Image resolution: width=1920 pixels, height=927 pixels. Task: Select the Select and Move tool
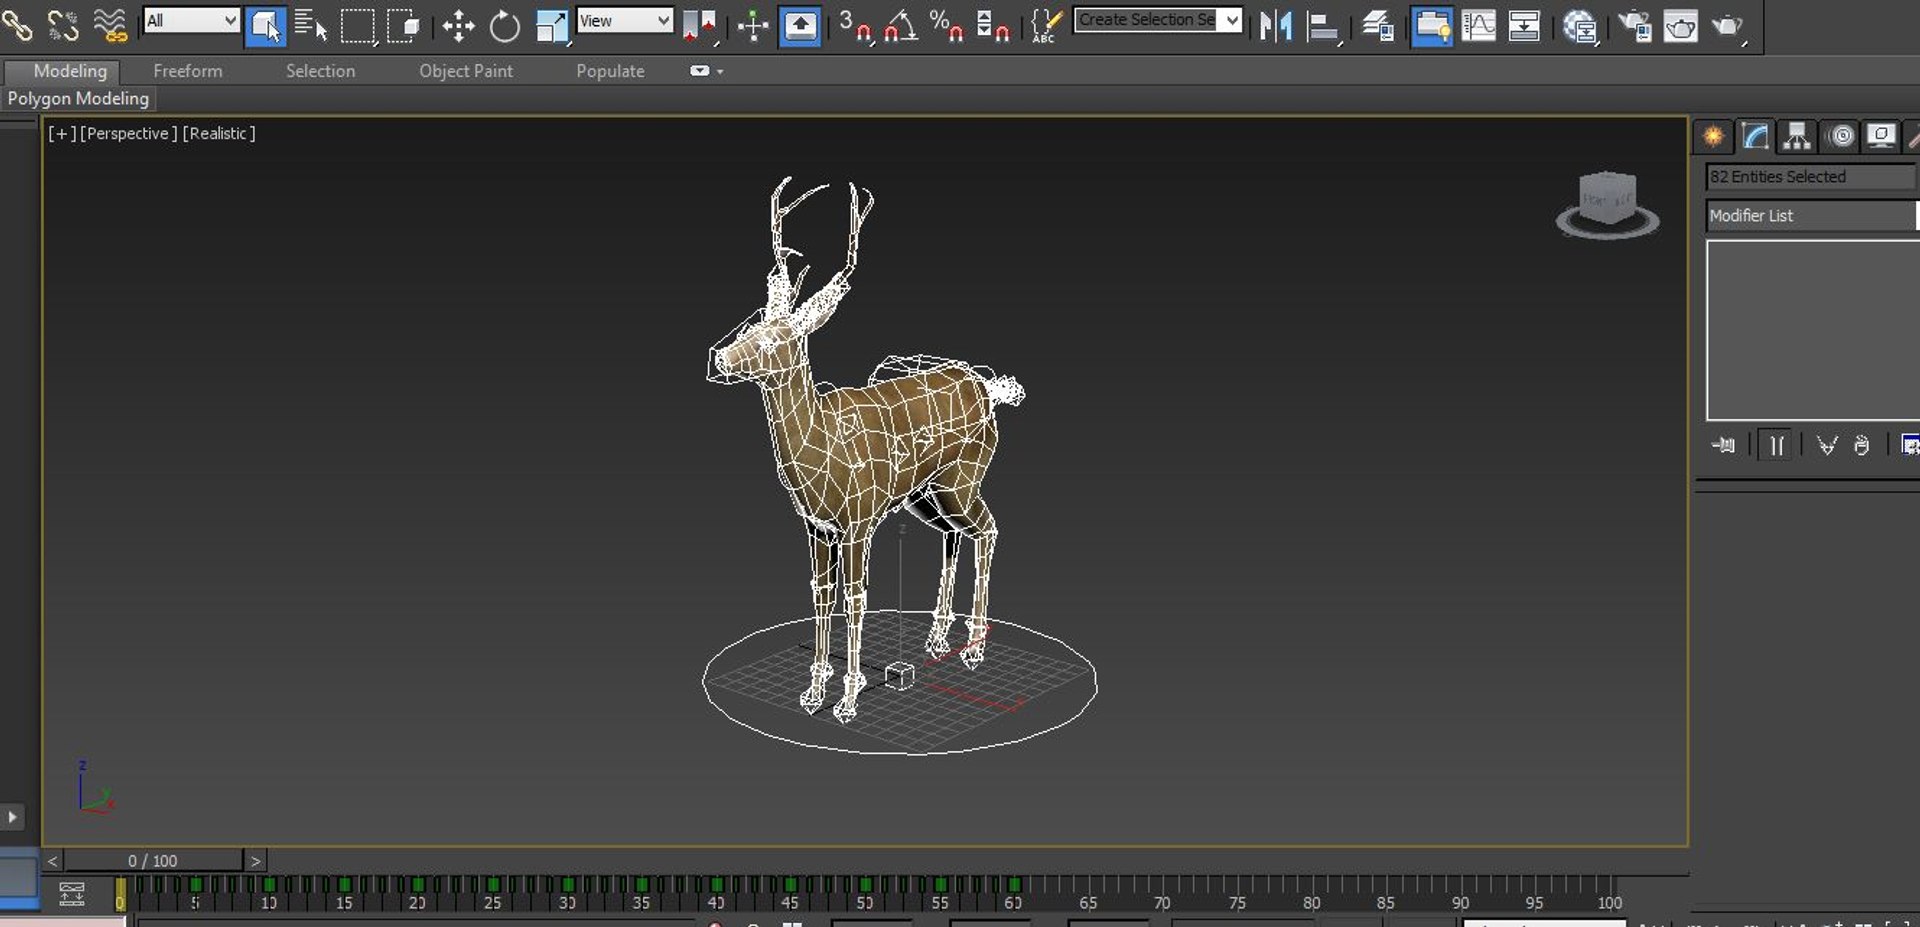(458, 26)
